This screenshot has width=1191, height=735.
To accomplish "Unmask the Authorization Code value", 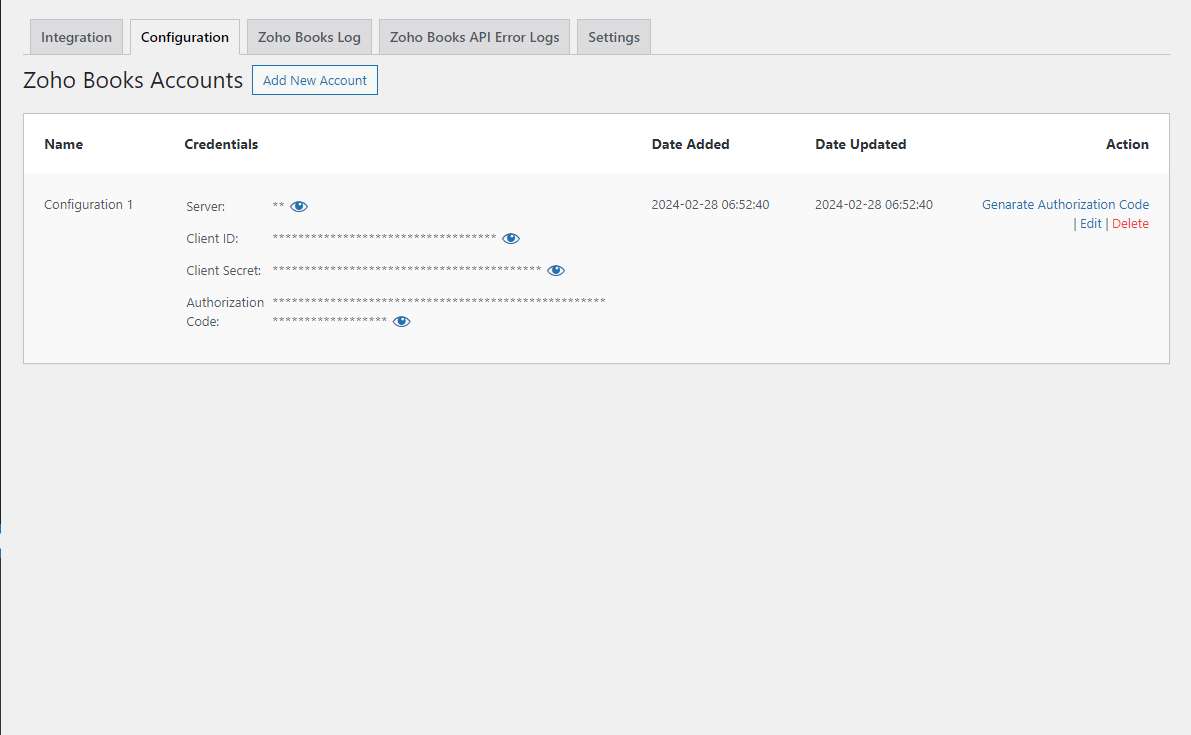I will coord(401,322).
